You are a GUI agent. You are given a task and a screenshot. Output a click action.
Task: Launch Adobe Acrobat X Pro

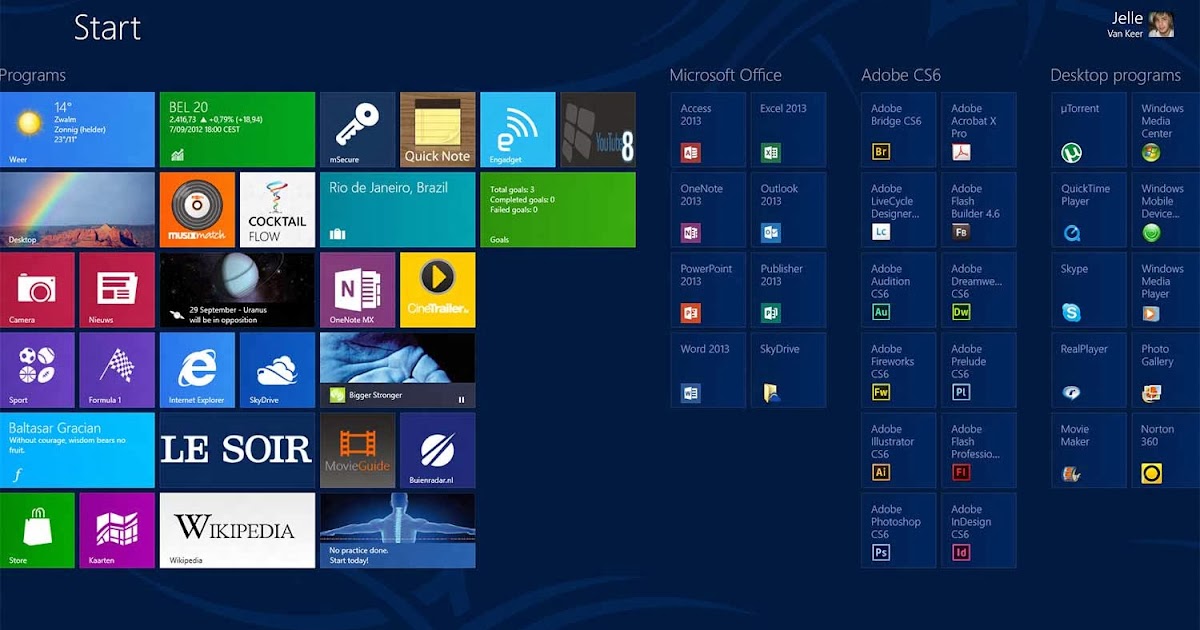[x=978, y=130]
